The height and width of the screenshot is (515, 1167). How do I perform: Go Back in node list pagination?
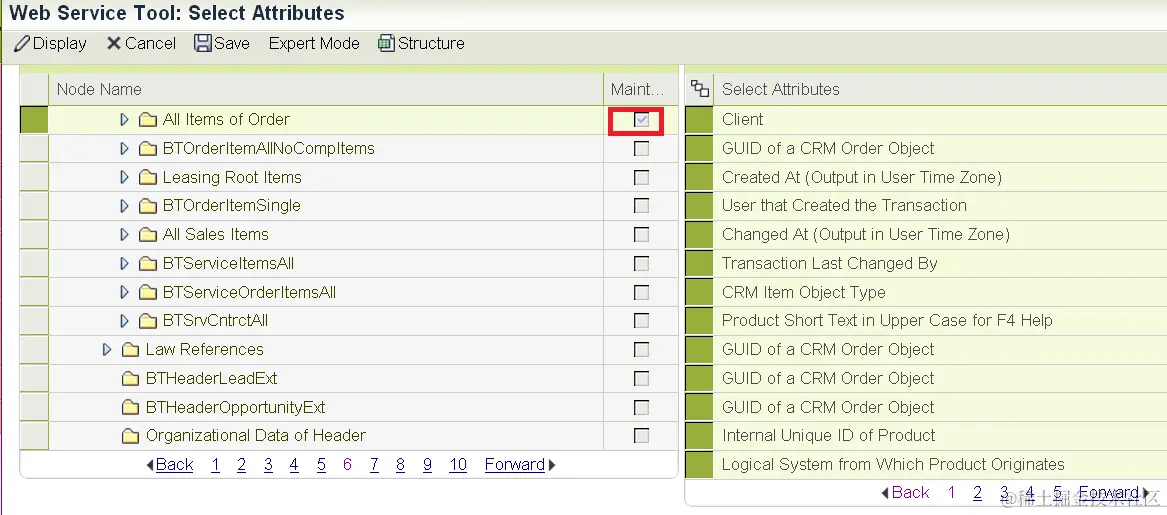tap(170, 465)
